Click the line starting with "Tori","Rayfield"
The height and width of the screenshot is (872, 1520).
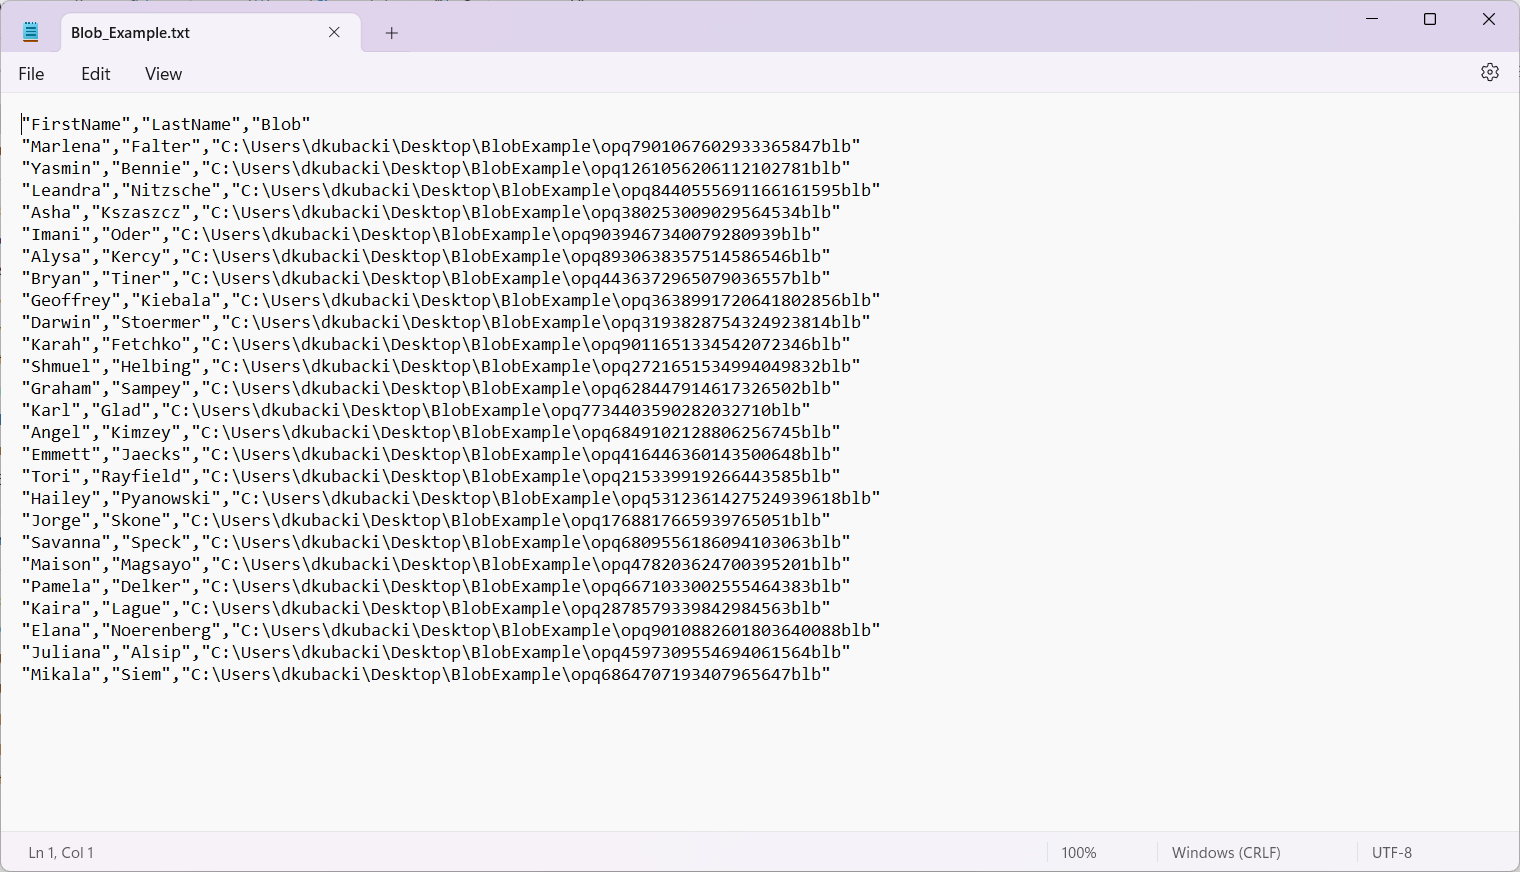tap(431, 476)
